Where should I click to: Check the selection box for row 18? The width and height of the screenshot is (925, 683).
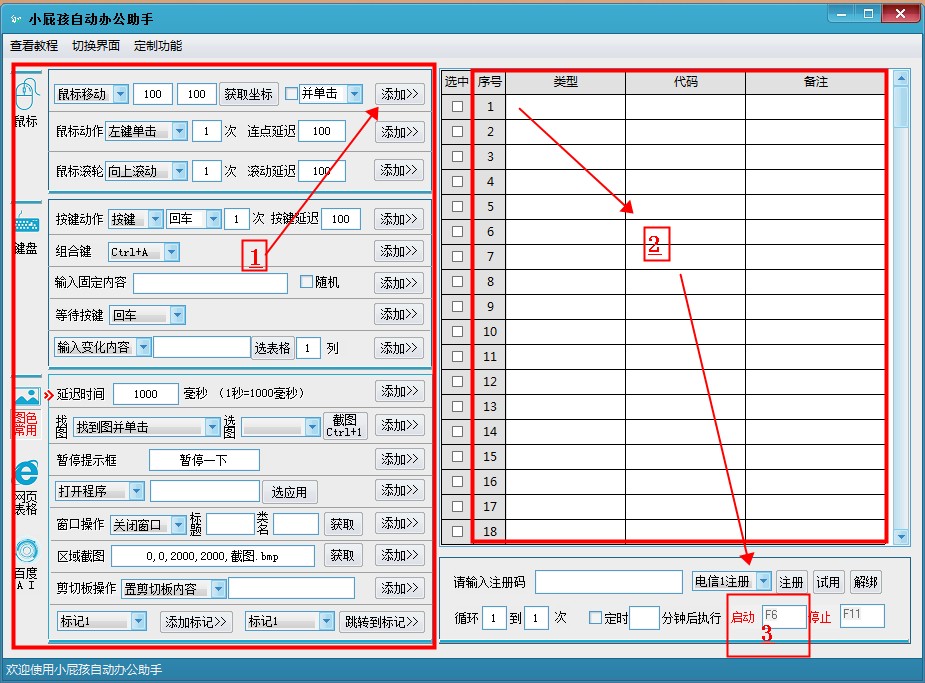point(457,531)
